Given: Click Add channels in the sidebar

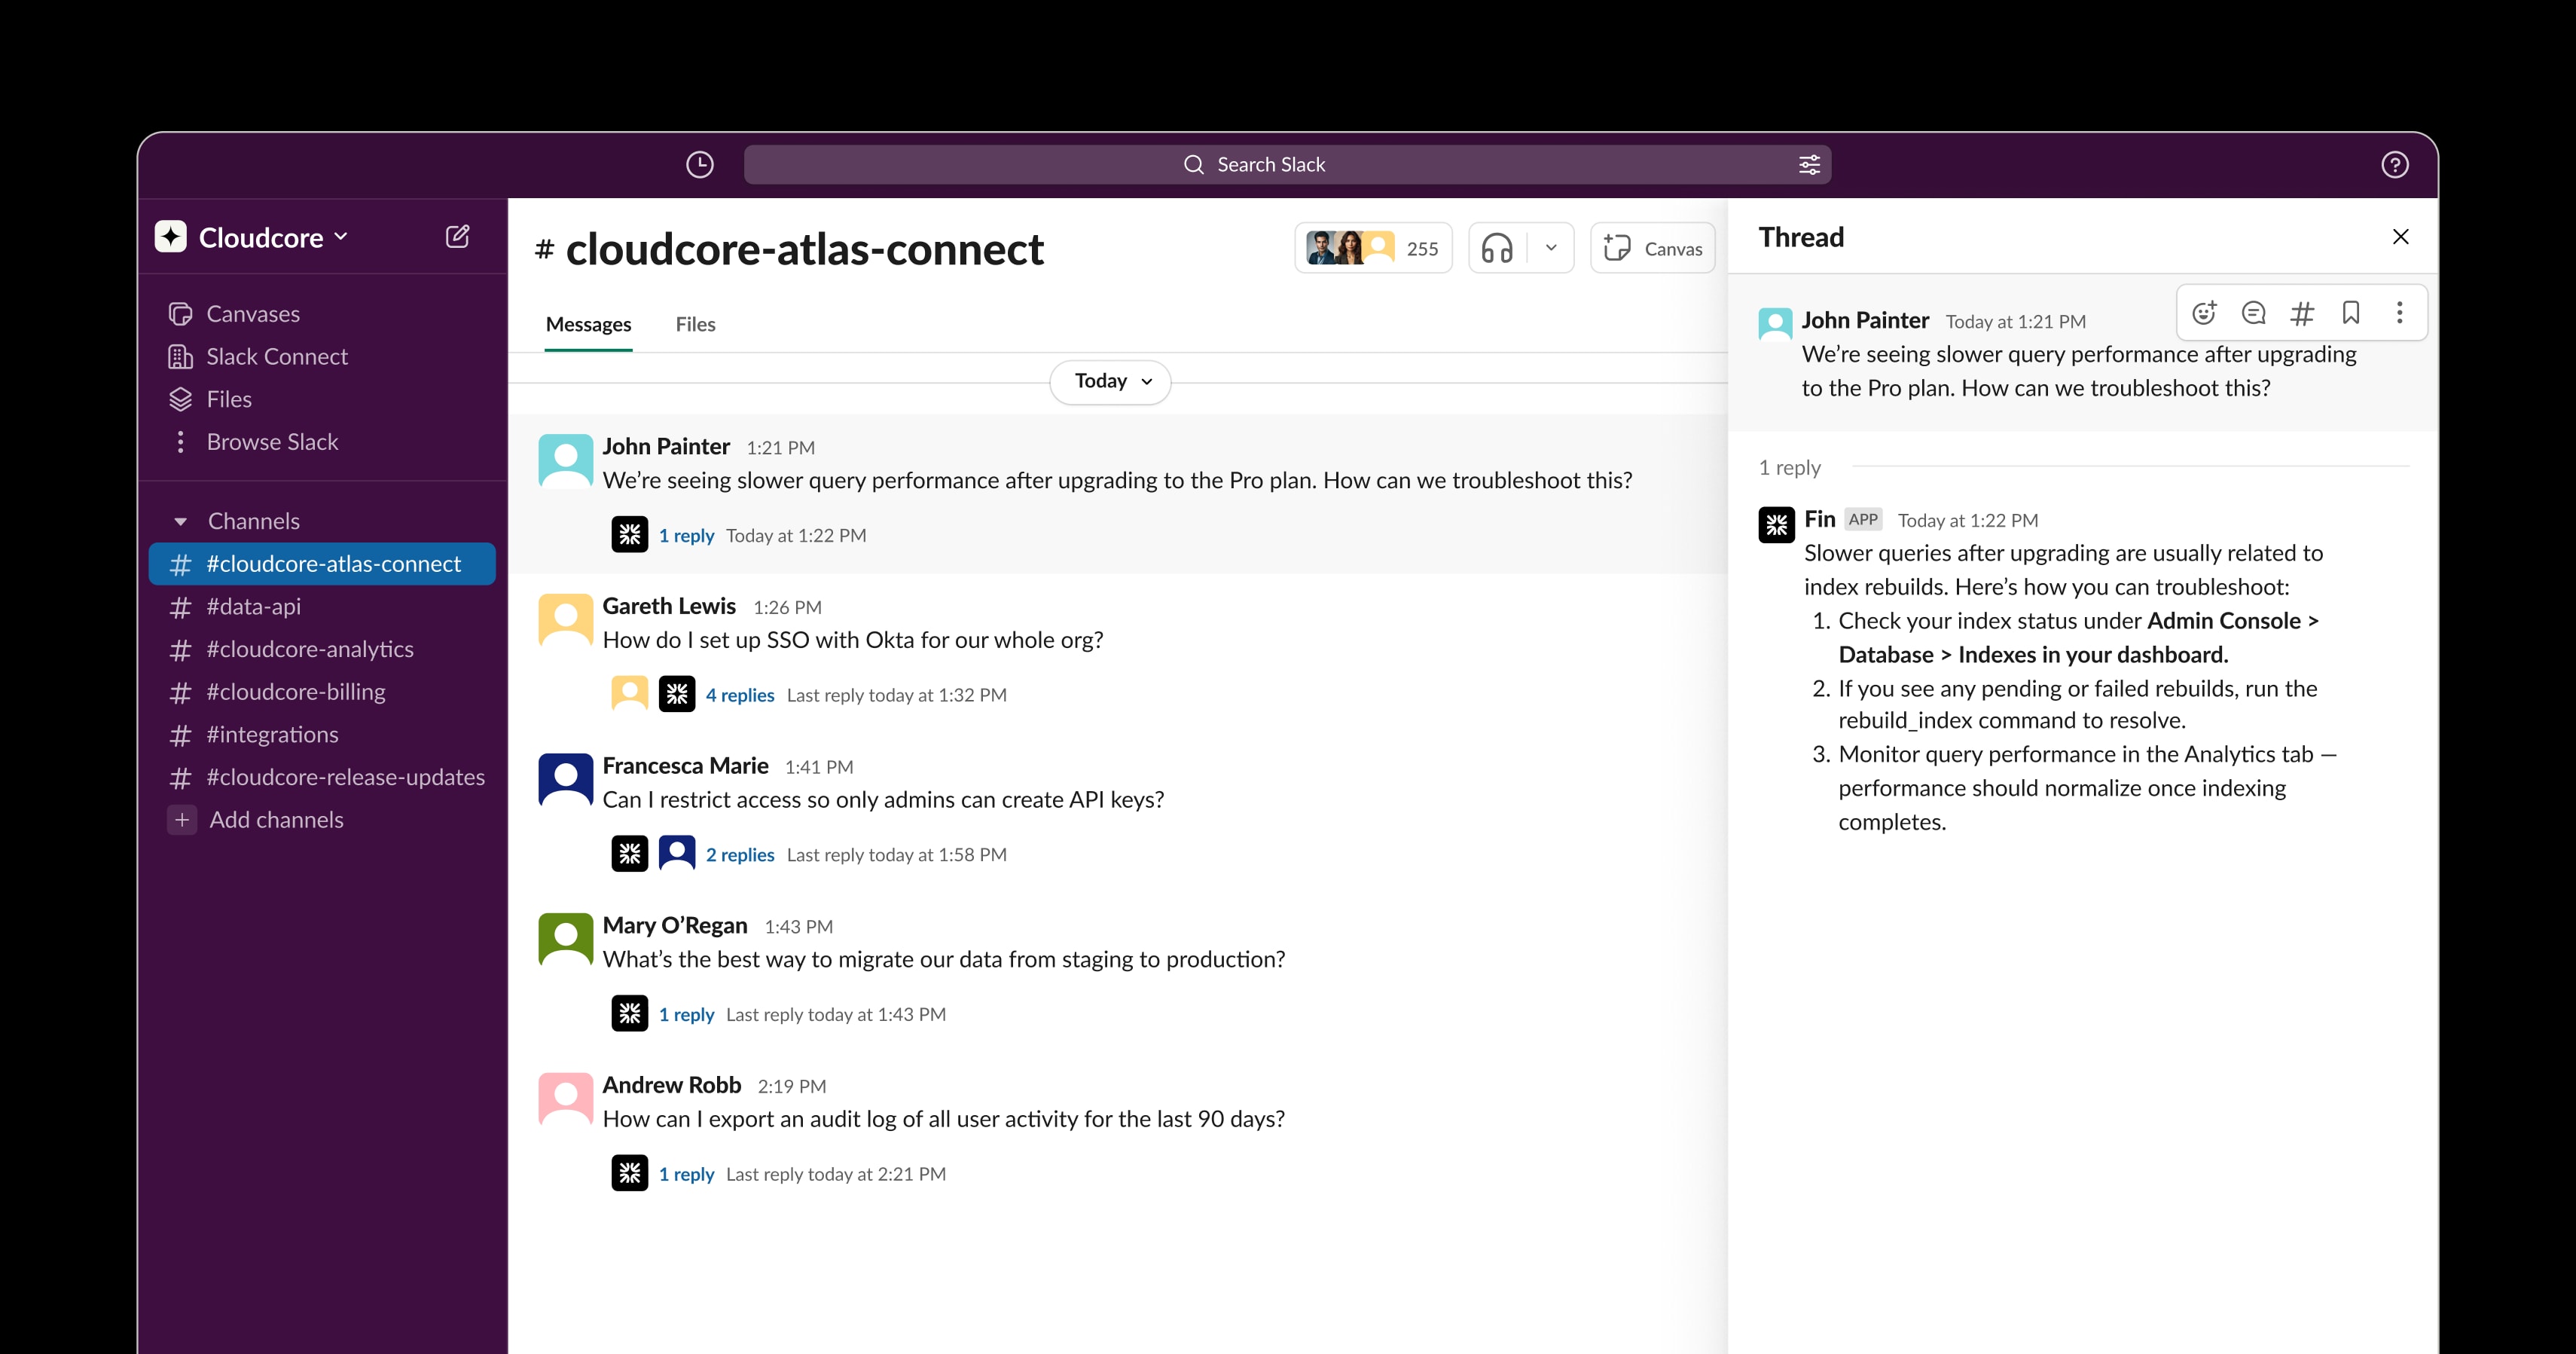Looking at the screenshot, I should tap(276, 819).
